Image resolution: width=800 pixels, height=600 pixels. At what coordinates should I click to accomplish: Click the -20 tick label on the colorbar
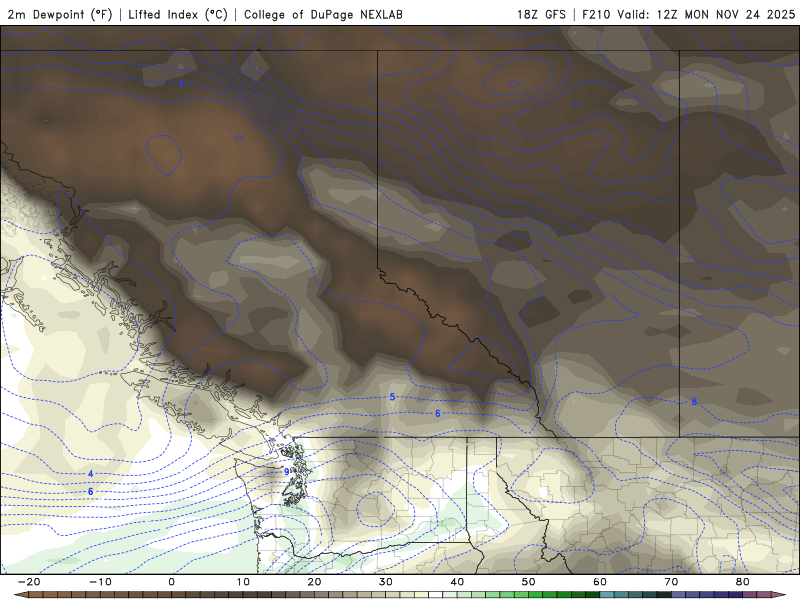(29, 582)
